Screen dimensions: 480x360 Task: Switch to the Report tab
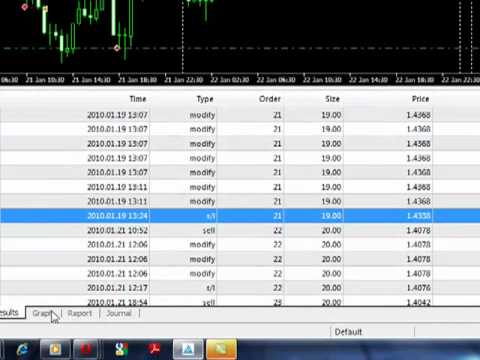click(80, 313)
